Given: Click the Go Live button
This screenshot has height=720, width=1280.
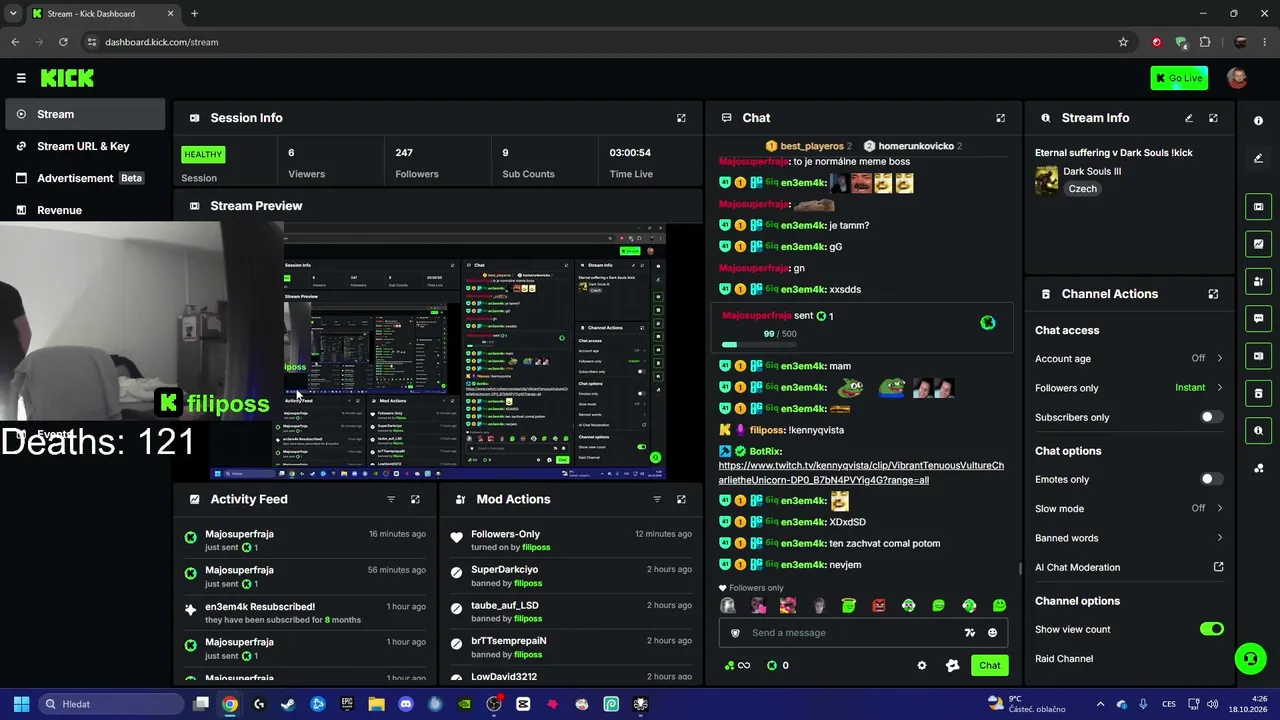Looking at the screenshot, I should (x=1179, y=78).
